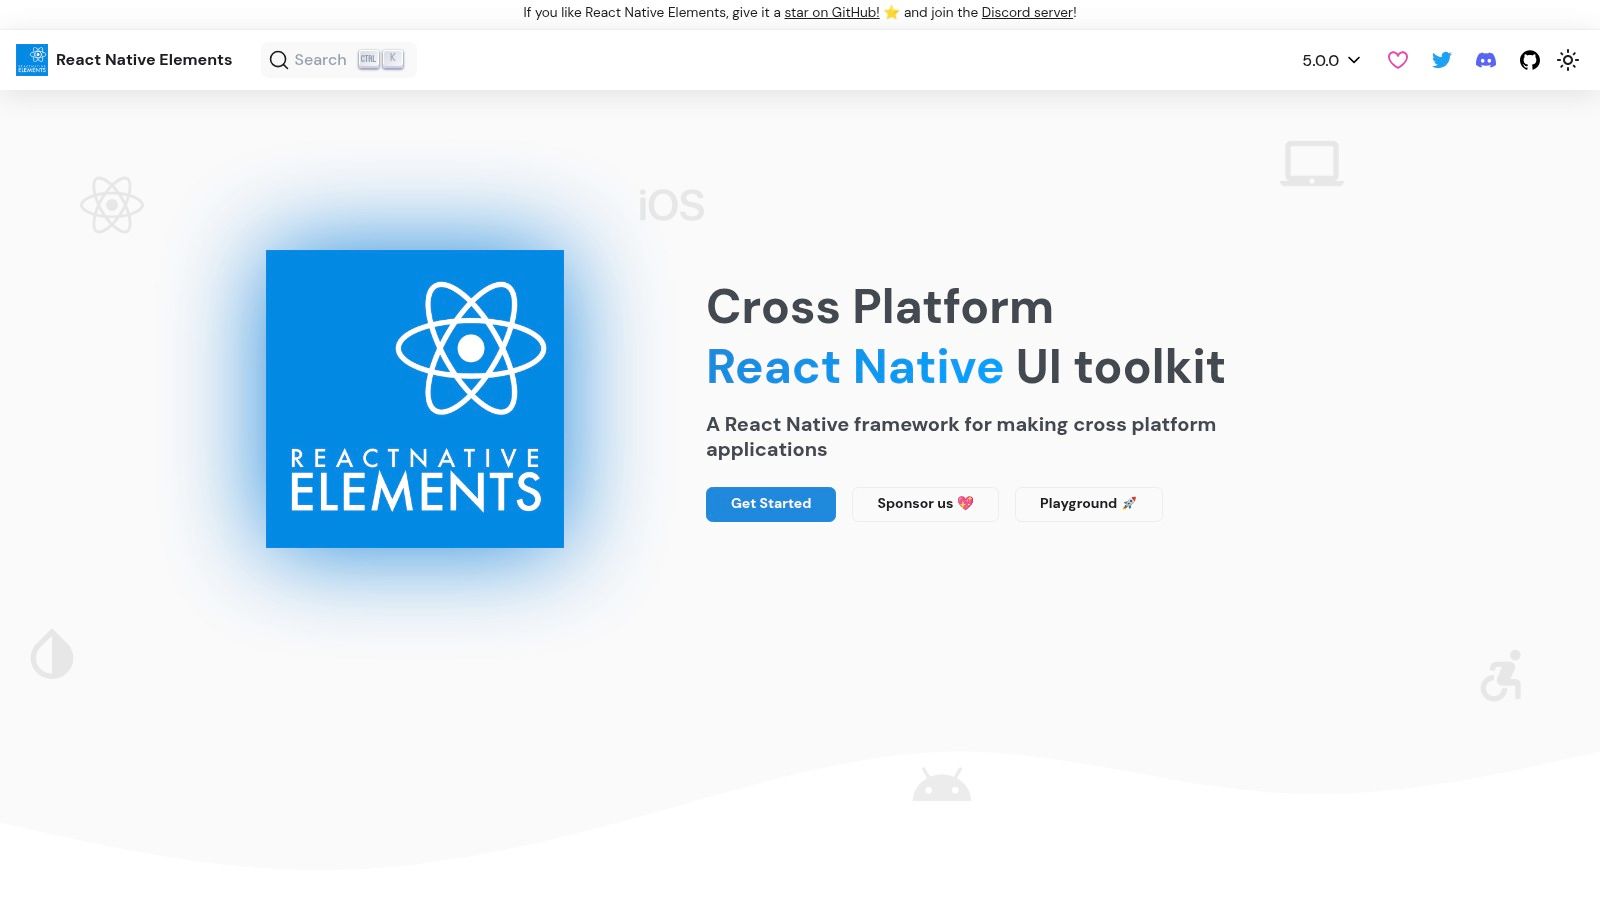Click the React atom graphic on the left
The image size is (1600, 900).
pyautogui.click(x=112, y=205)
